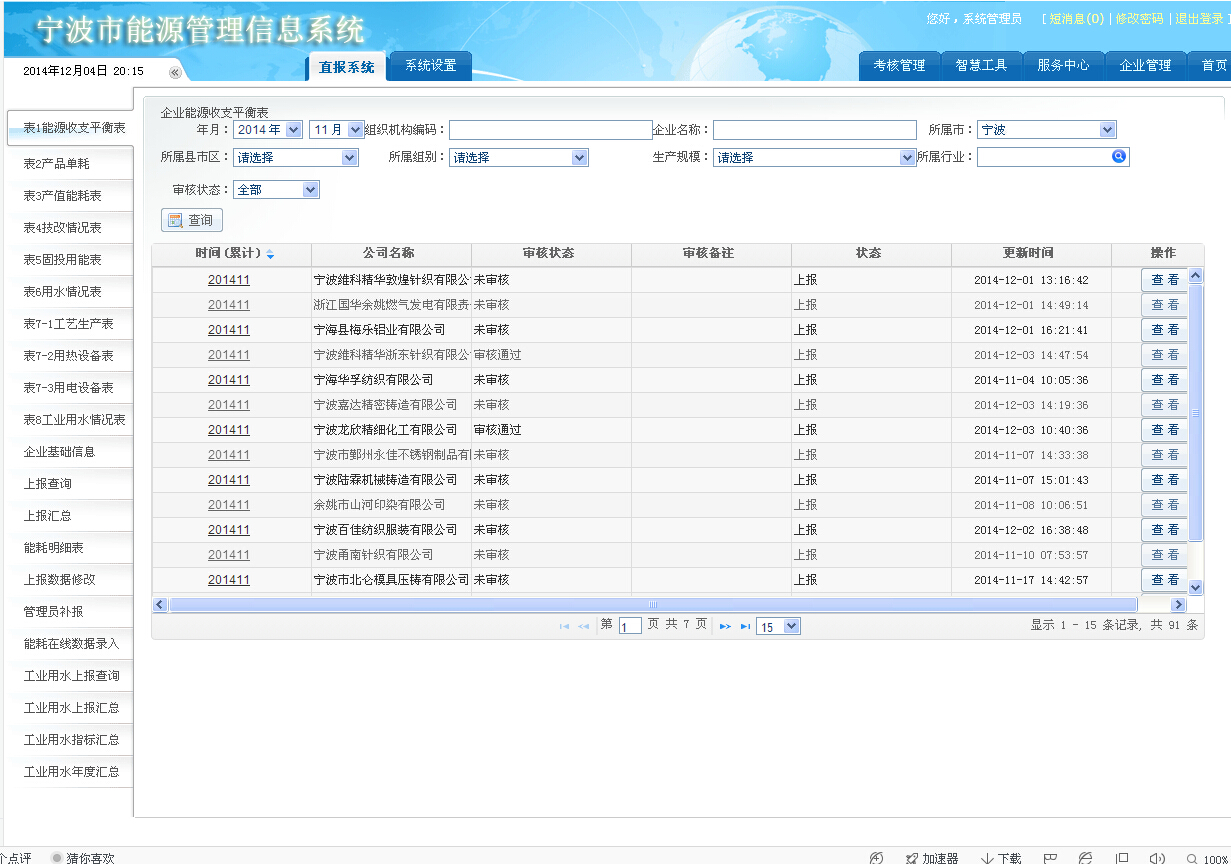Click the table's horizontal scrollbar thumb
1231x864 pixels.
[x=653, y=604]
